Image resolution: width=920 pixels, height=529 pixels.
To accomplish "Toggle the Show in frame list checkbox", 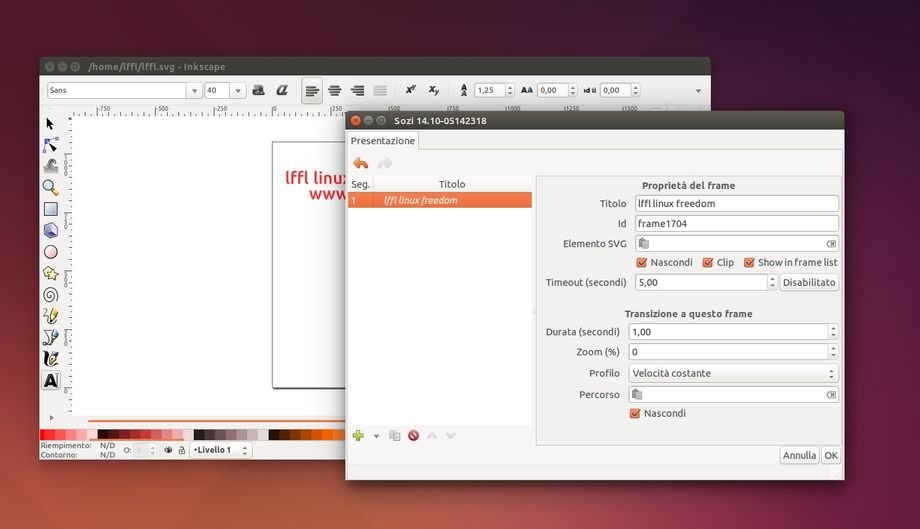I will [749, 263].
